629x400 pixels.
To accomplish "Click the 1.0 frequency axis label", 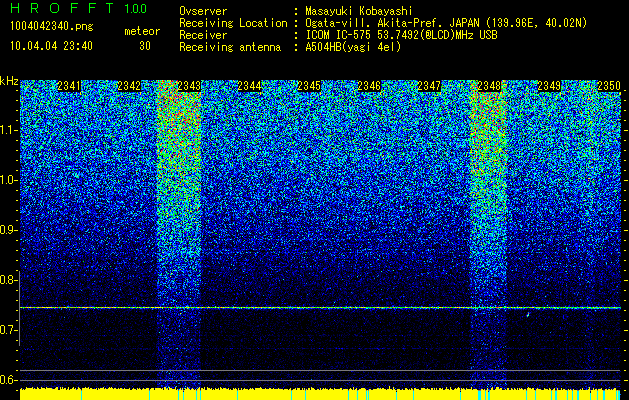I will [x=8, y=180].
